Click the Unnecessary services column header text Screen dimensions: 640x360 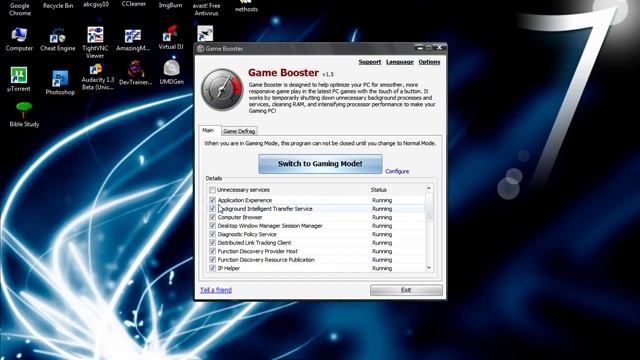(x=243, y=190)
